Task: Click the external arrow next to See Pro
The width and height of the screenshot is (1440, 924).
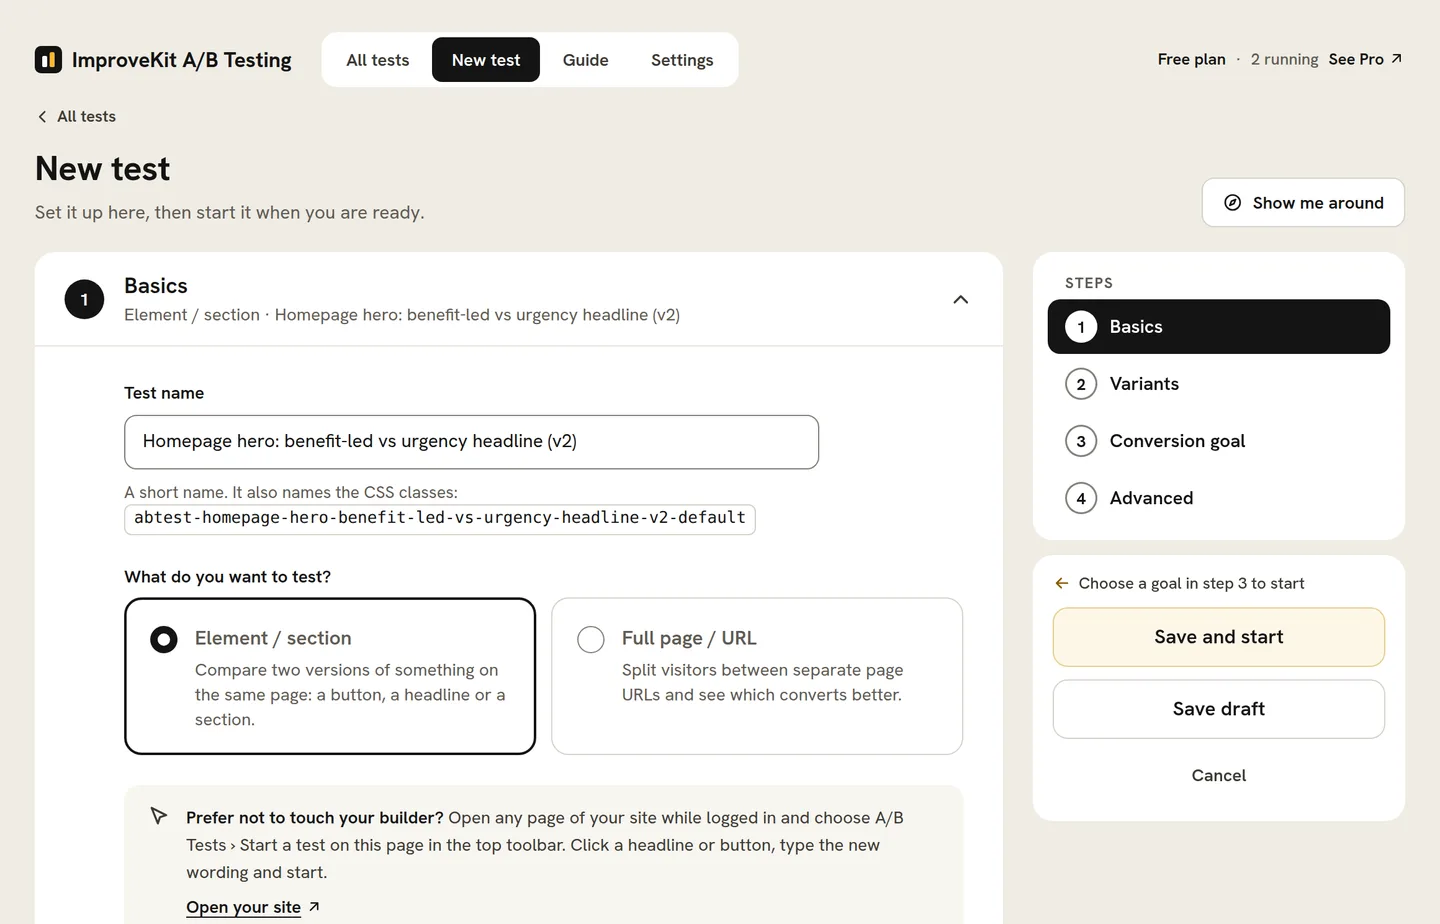Action: [1397, 59]
